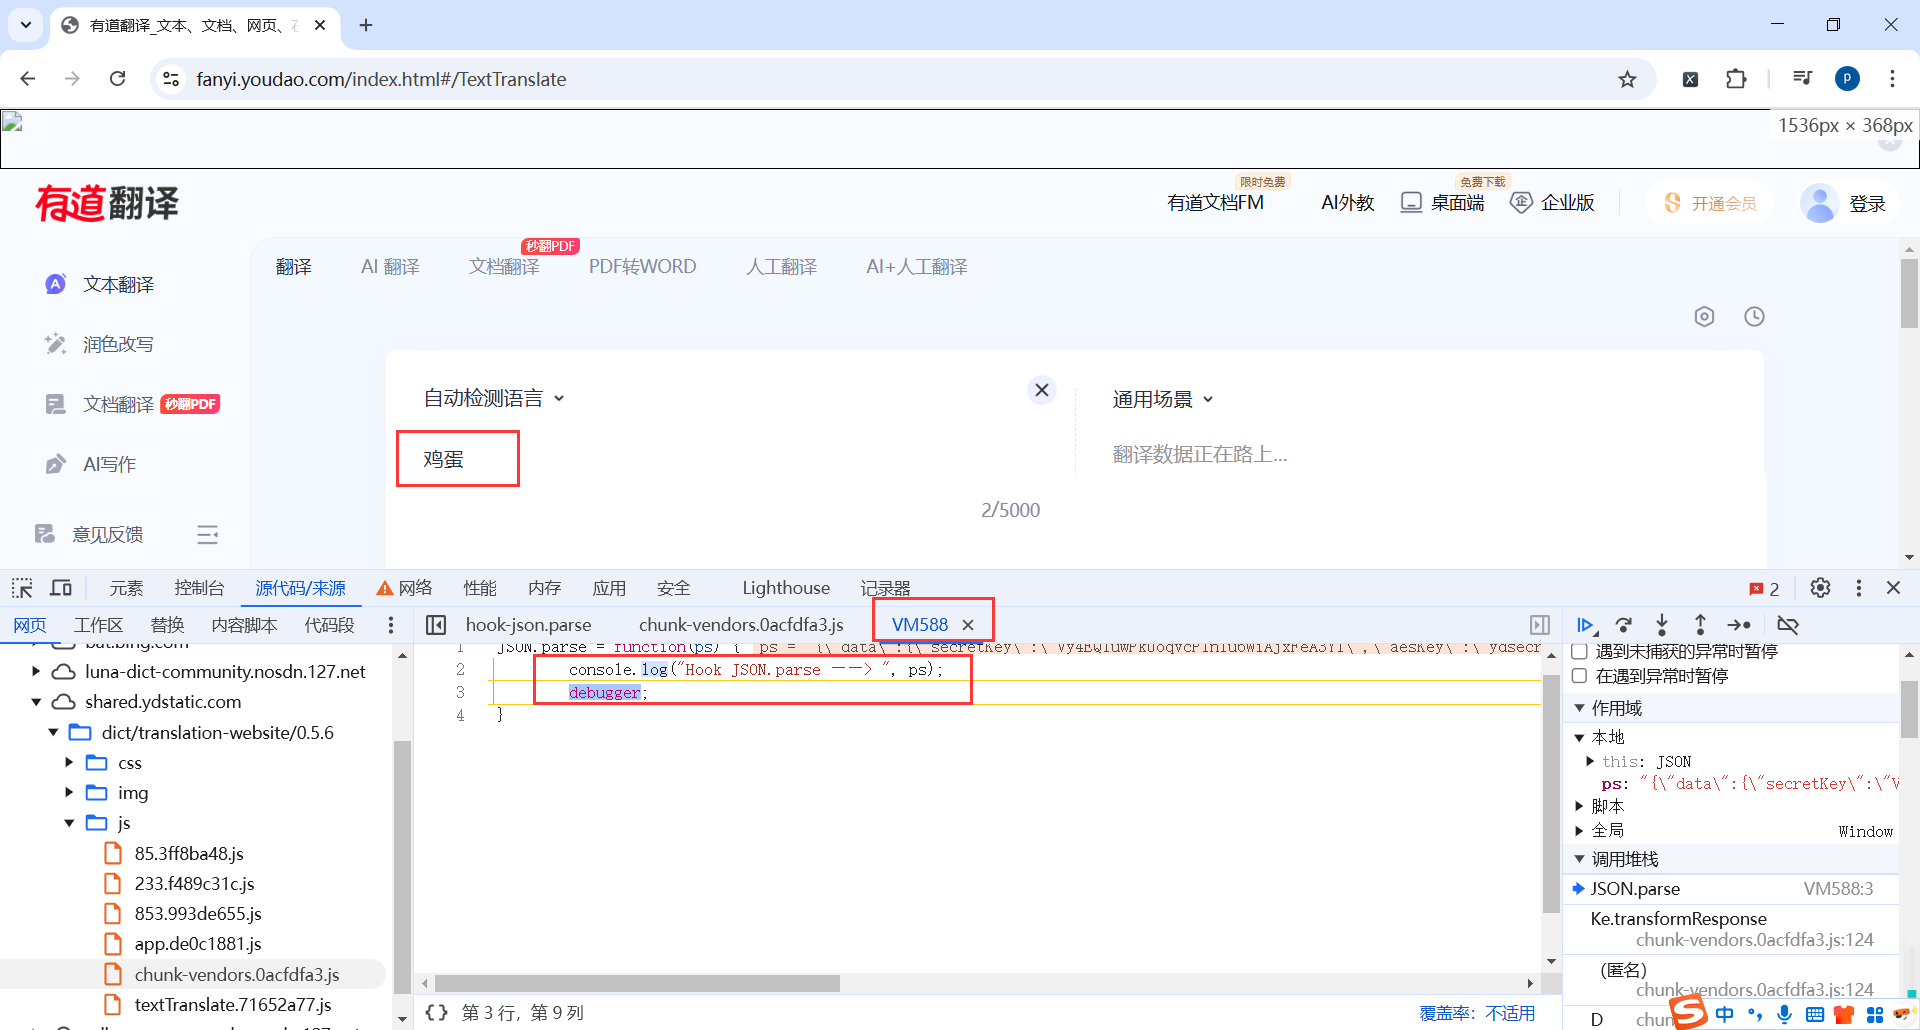Expand the img folder
1920x1030 pixels.
69,793
